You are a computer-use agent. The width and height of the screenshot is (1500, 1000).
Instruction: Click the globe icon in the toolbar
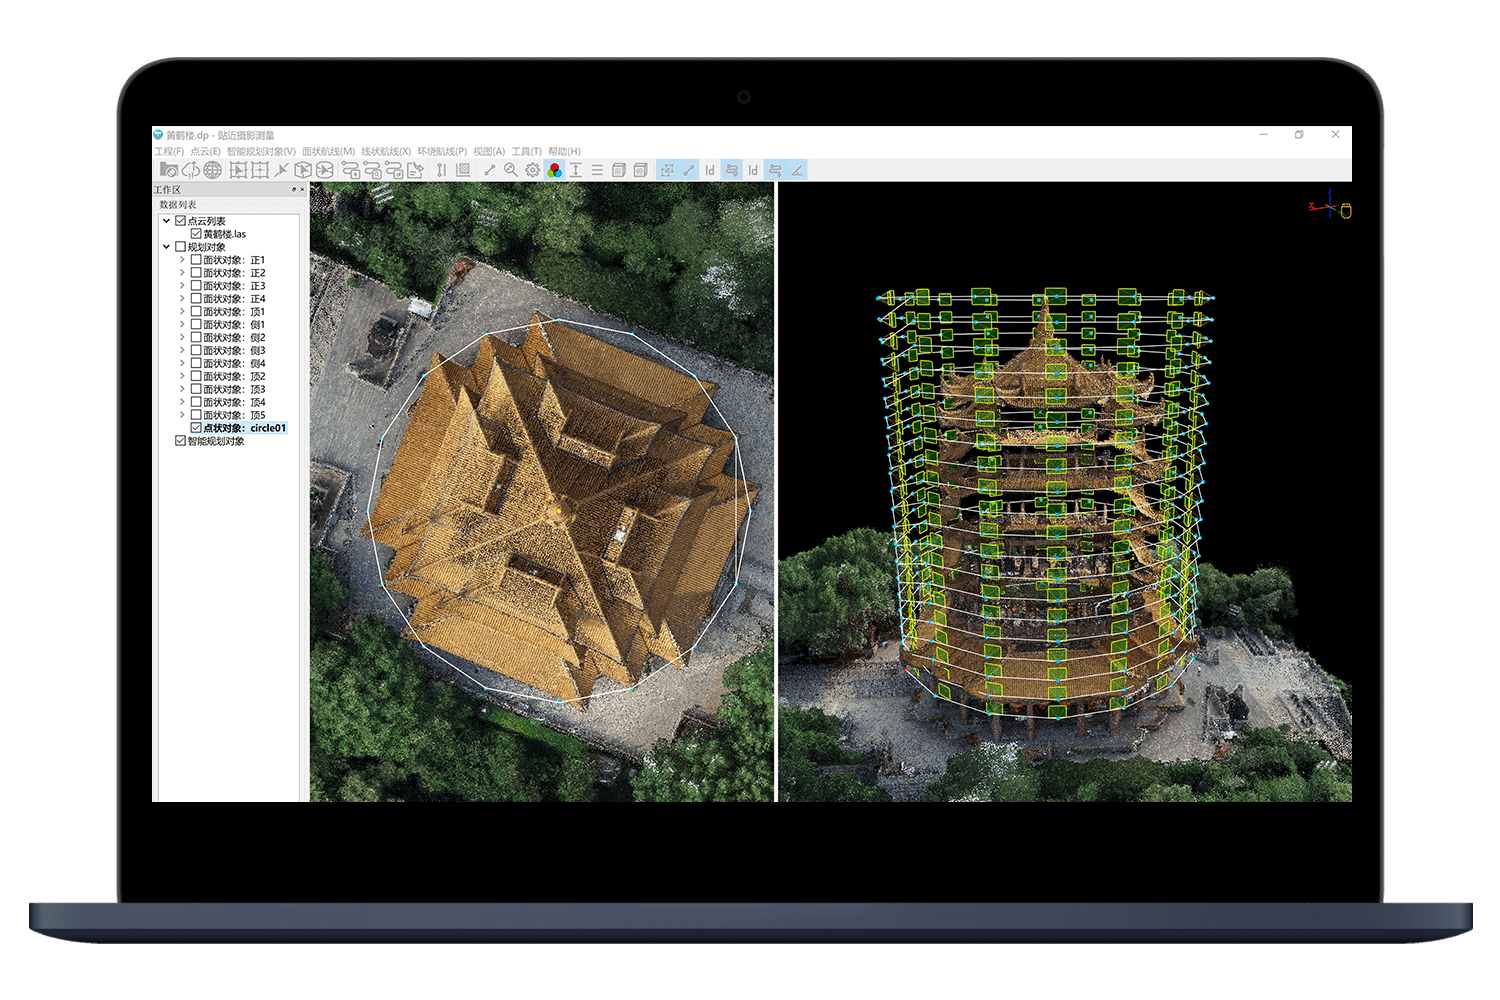(213, 170)
